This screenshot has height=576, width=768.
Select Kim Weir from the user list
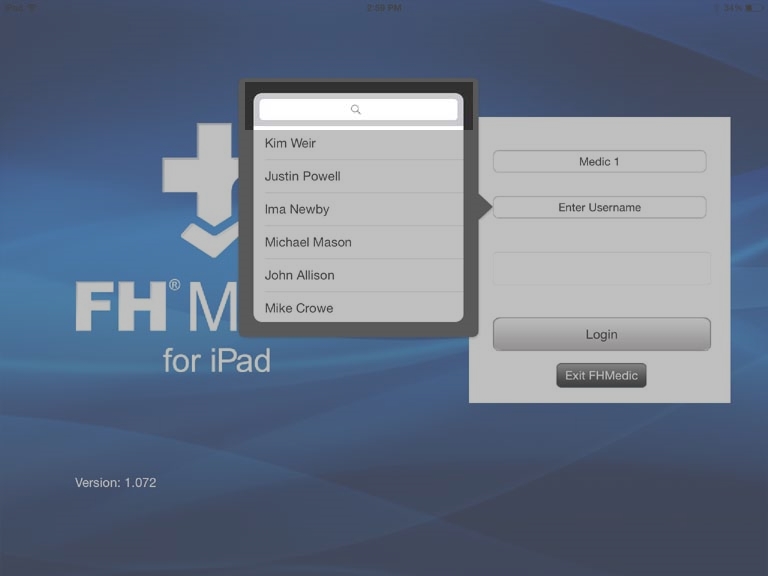[358, 144]
